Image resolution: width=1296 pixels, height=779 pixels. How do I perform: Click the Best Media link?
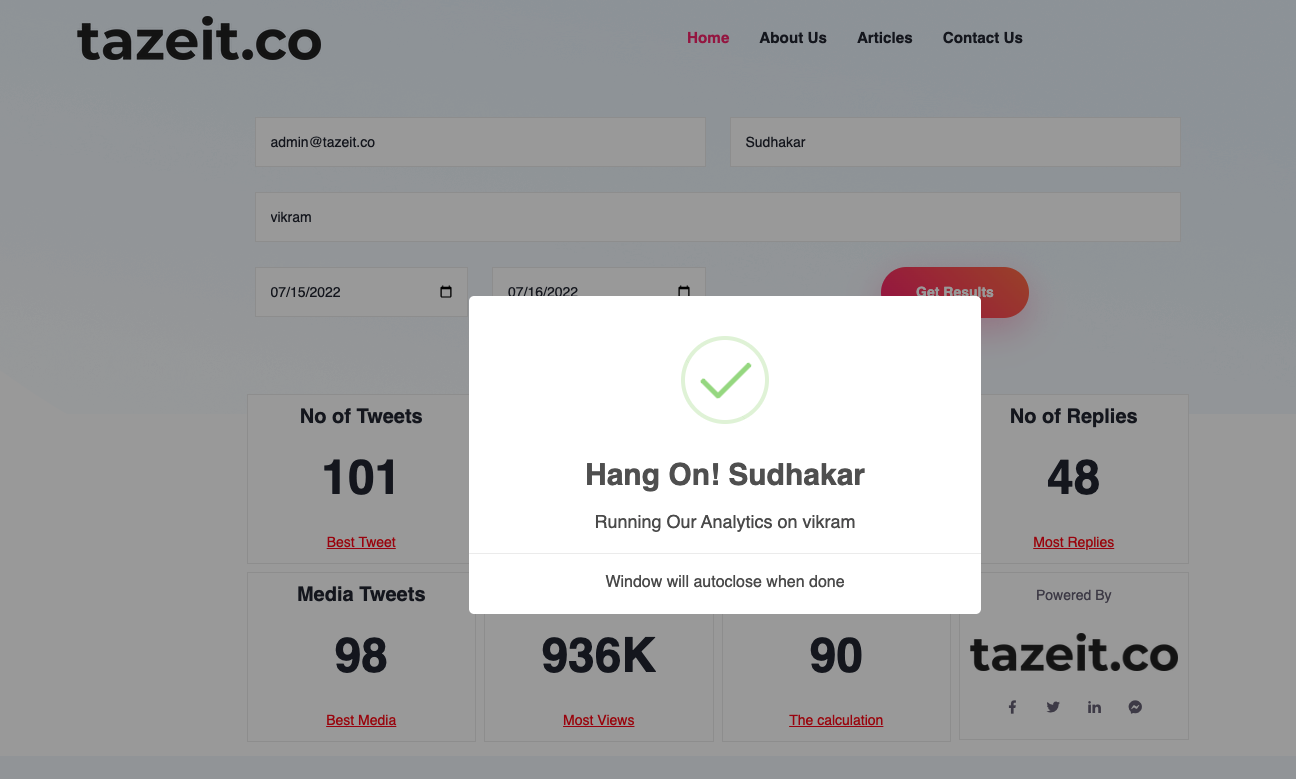tap(361, 720)
